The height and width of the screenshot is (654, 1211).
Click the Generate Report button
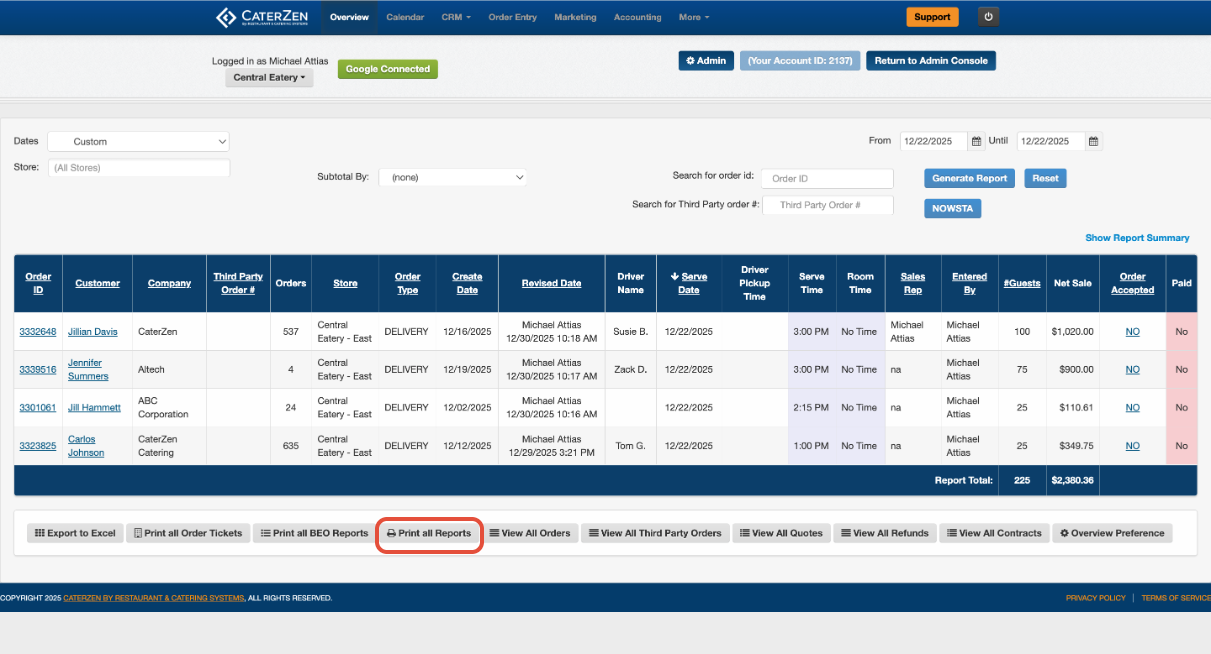pos(969,178)
